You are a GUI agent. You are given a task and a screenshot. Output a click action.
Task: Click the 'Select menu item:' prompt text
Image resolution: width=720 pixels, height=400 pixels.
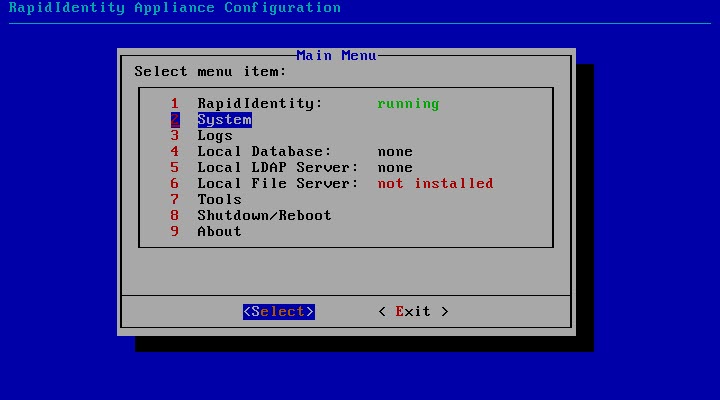coord(210,72)
